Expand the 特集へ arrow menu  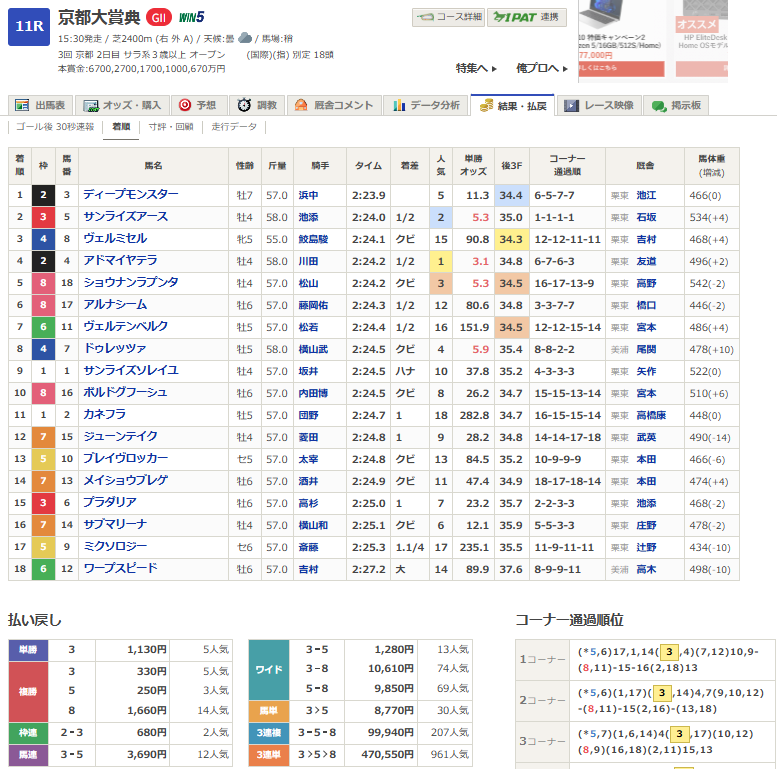tap(476, 68)
